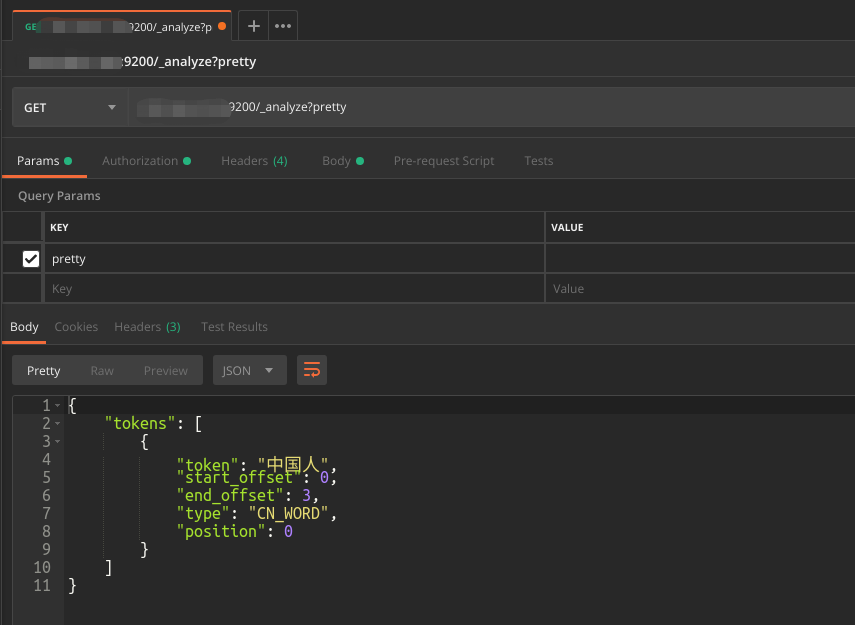Toggle line wrap icon in response toolbar
This screenshot has width=855, height=625.
click(x=312, y=370)
